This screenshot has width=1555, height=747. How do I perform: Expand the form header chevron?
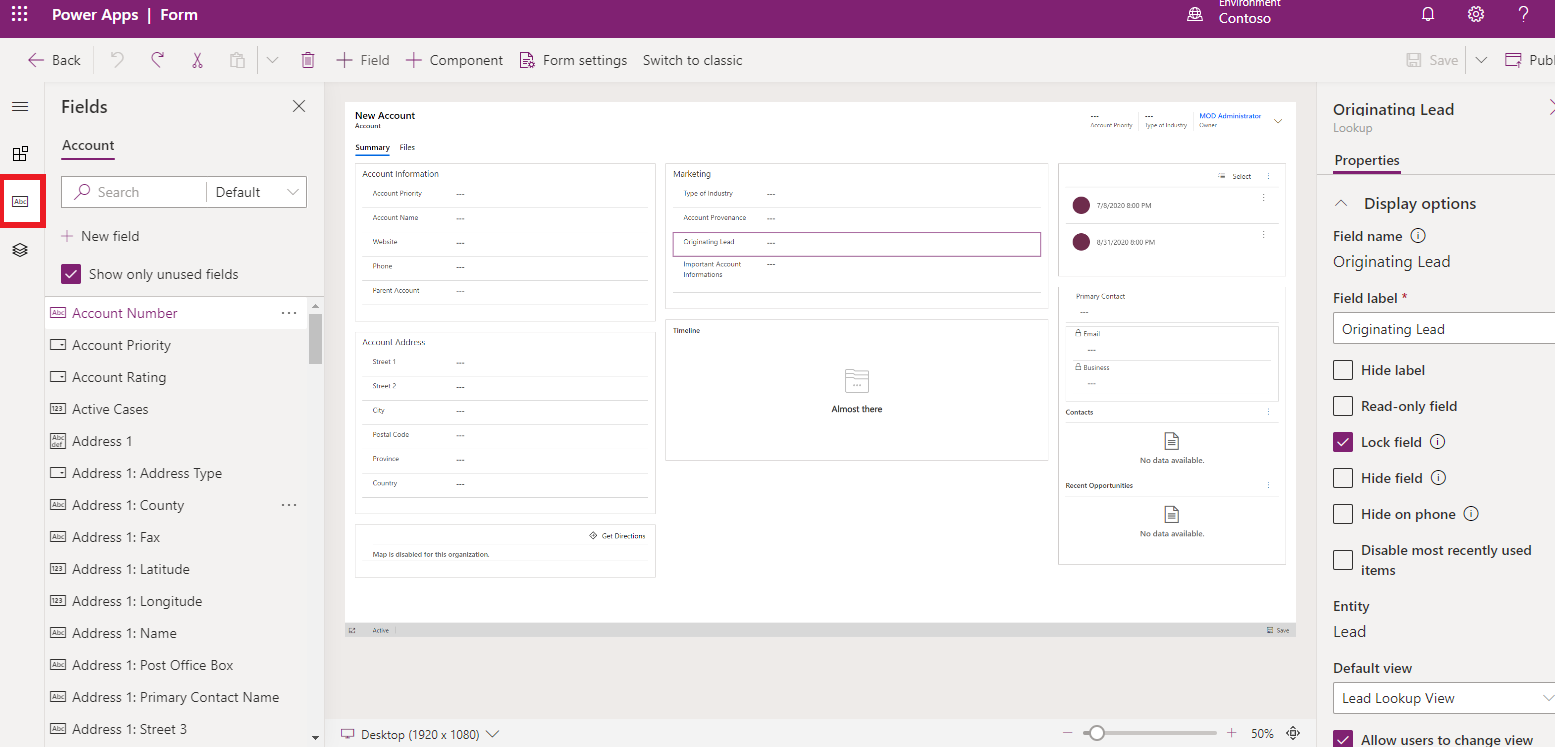(1278, 121)
